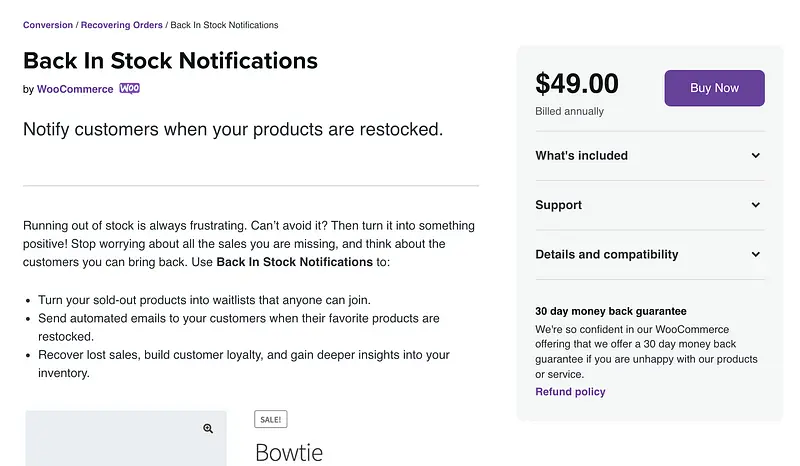
Task: Open the Recovering Orders breadcrumb
Action: [122, 25]
